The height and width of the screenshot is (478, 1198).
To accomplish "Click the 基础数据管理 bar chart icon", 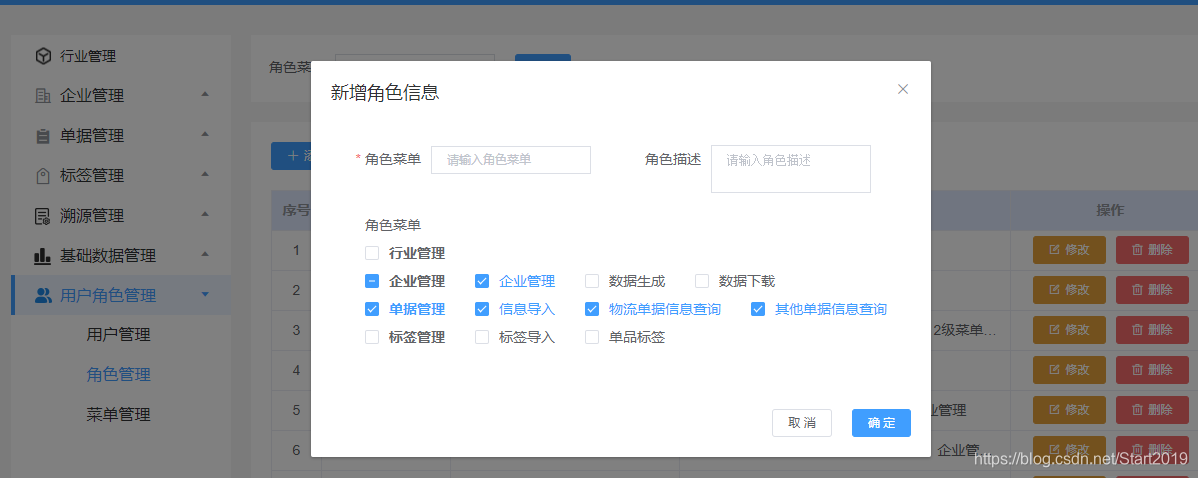I will click(x=43, y=255).
